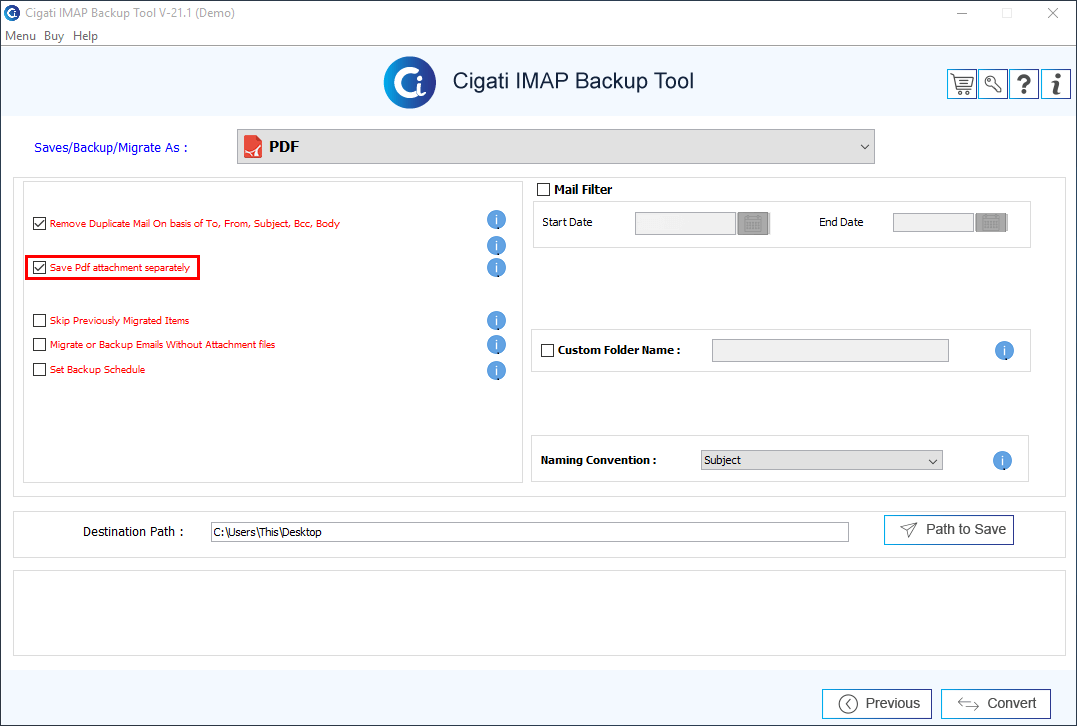Click the Destination Path label
1077x726 pixels.
coord(133,532)
